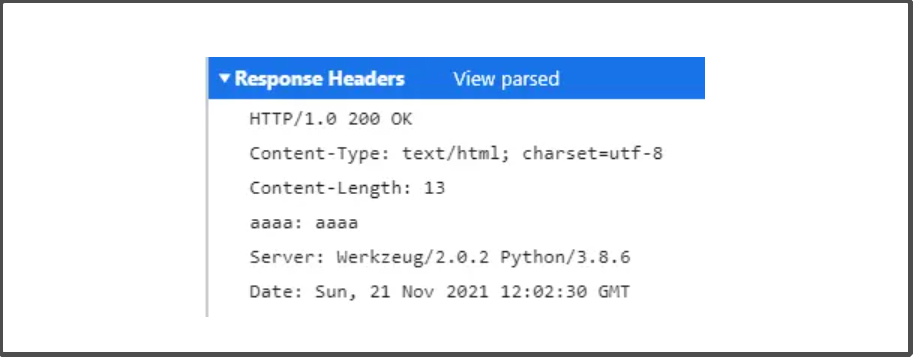The width and height of the screenshot is (915, 360).
Task: Switch to View parsed mode
Action: coord(506,78)
